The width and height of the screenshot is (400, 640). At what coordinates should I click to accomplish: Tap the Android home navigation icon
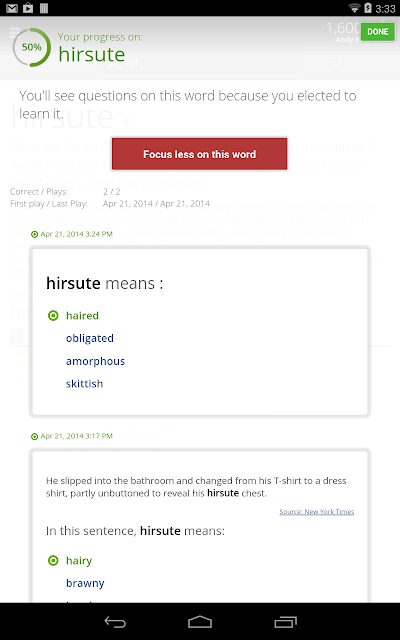pyautogui.click(x=200, y=622)
